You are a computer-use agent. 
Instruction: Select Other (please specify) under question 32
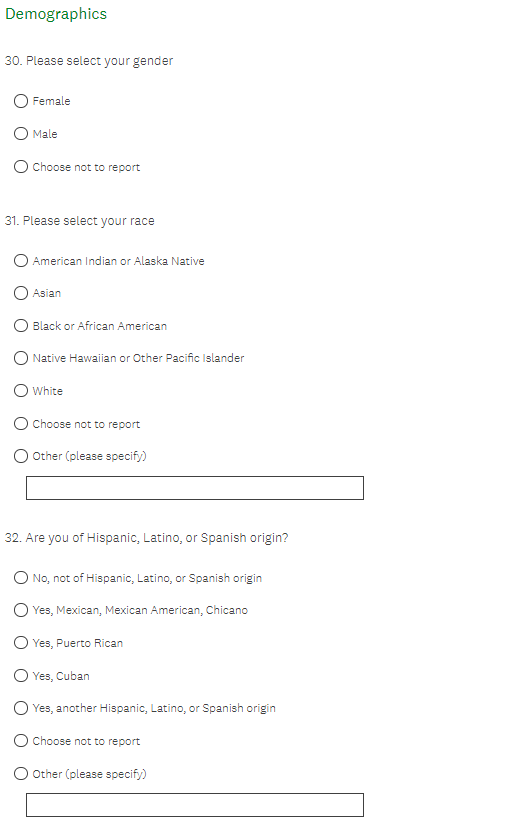(x=21, y=773)
